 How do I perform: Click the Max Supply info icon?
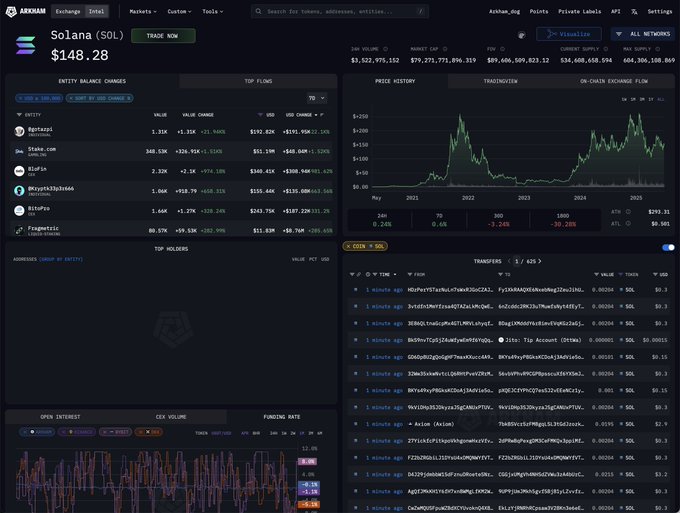click(657, 49)
